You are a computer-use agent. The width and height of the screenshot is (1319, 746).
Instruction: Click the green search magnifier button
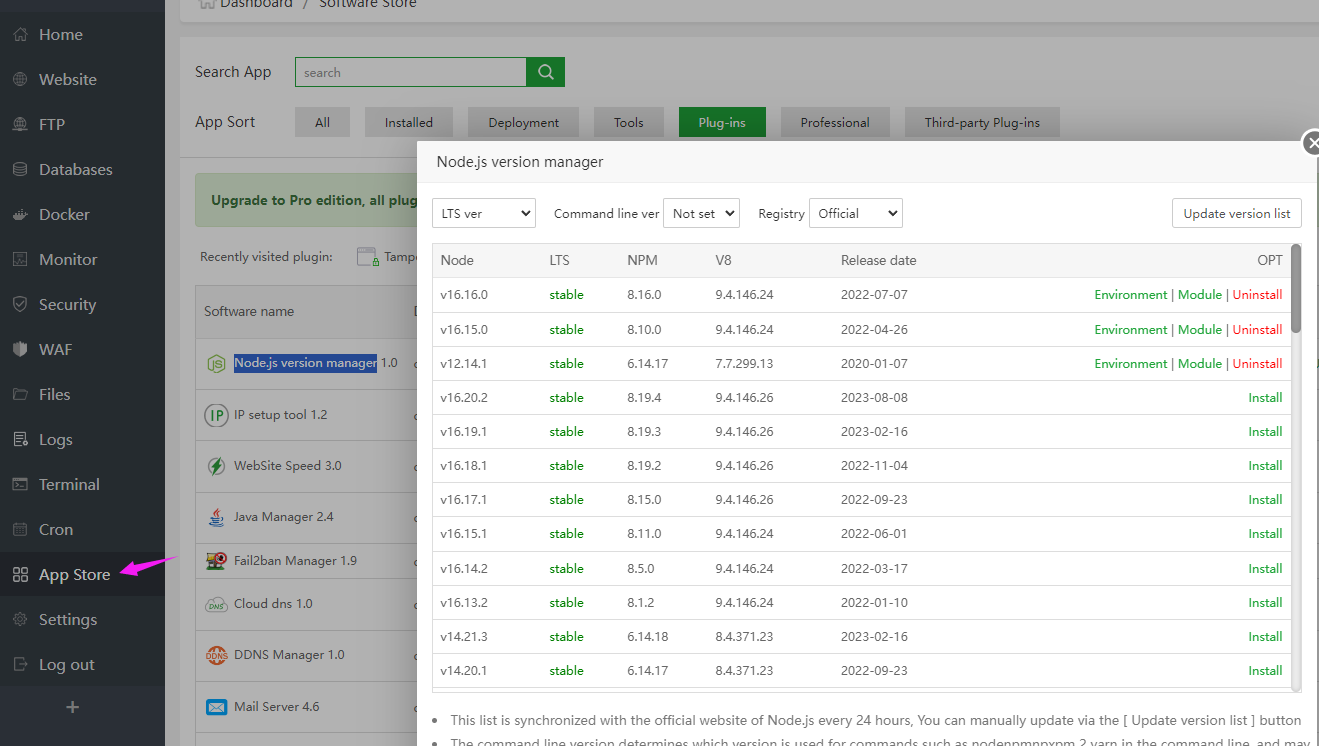[545, 72]
